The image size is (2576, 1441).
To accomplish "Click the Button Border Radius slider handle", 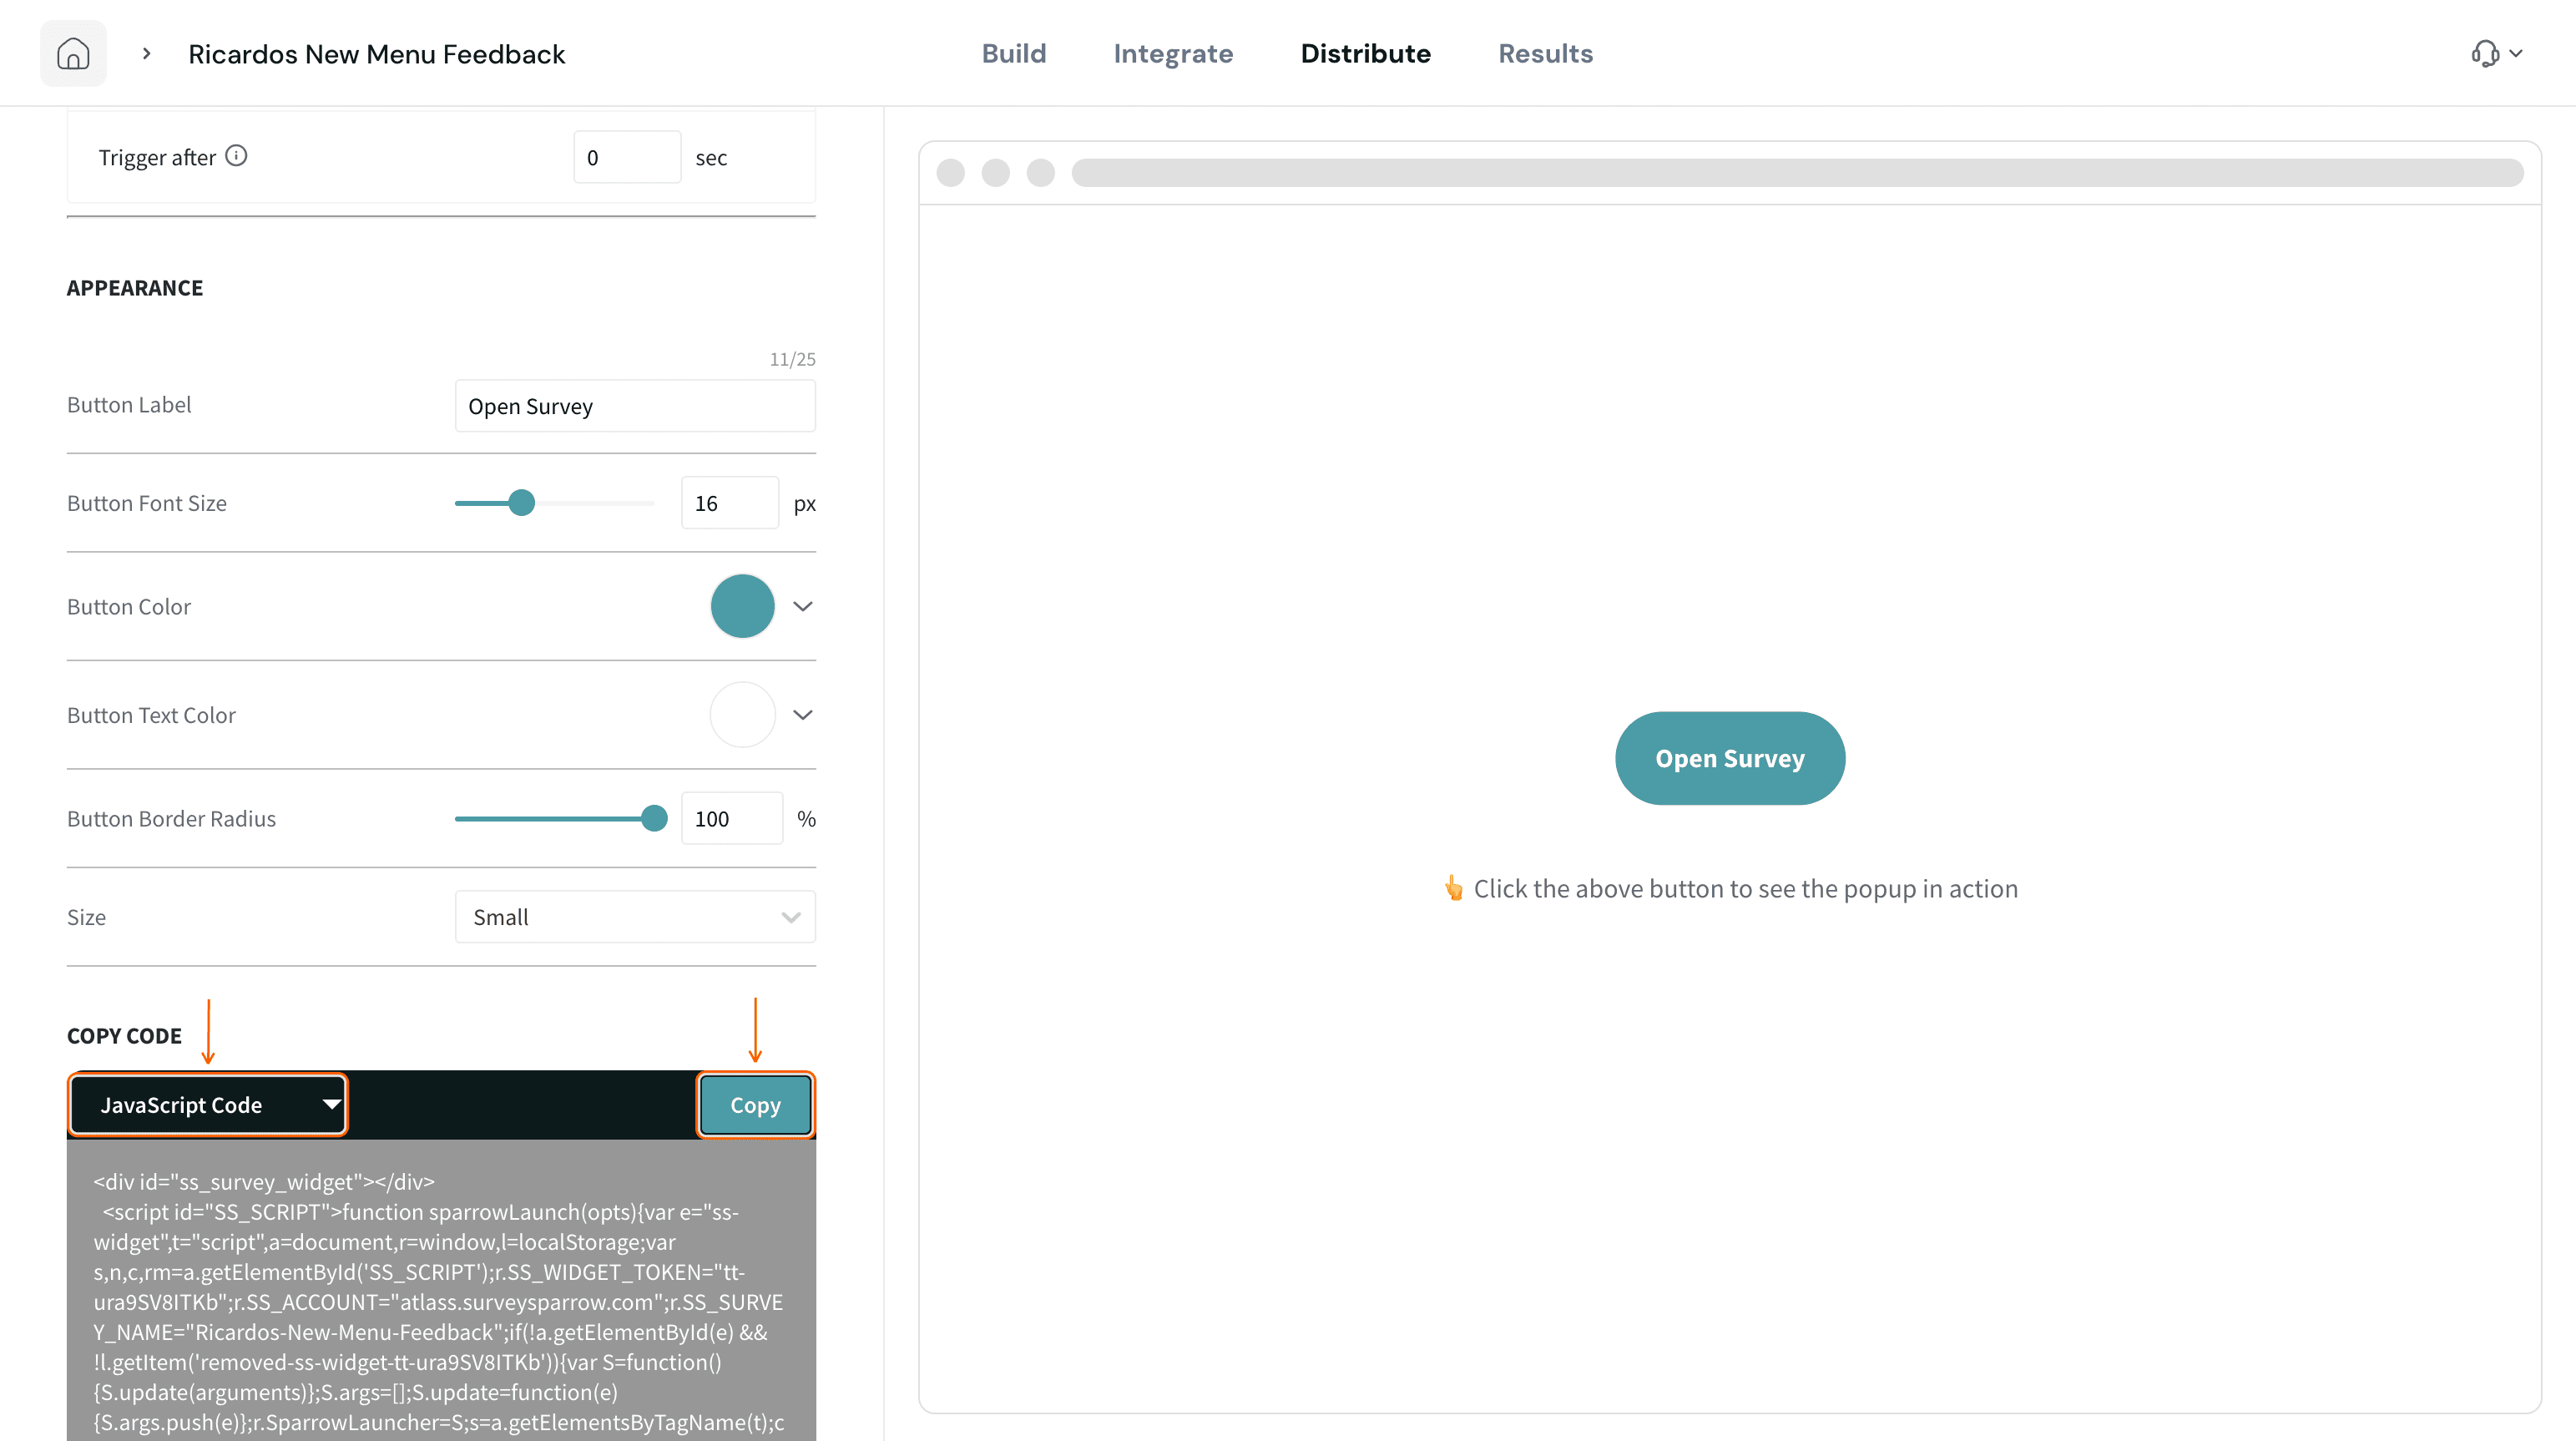I will click(654, 818).
